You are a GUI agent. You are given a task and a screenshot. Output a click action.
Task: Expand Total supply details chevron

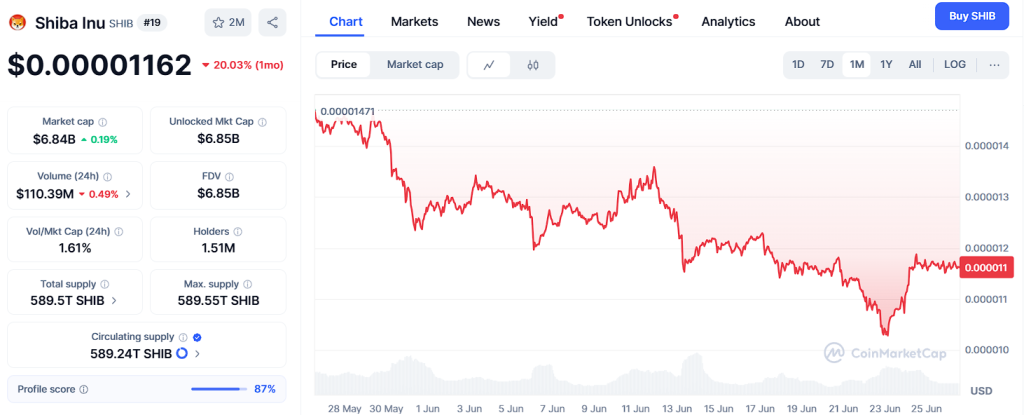113,300
